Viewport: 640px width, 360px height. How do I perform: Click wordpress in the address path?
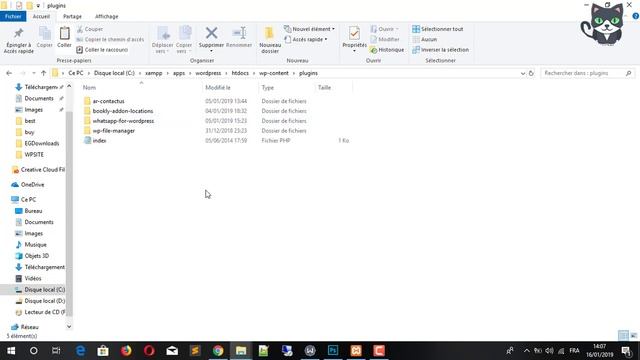pos(208,73)
